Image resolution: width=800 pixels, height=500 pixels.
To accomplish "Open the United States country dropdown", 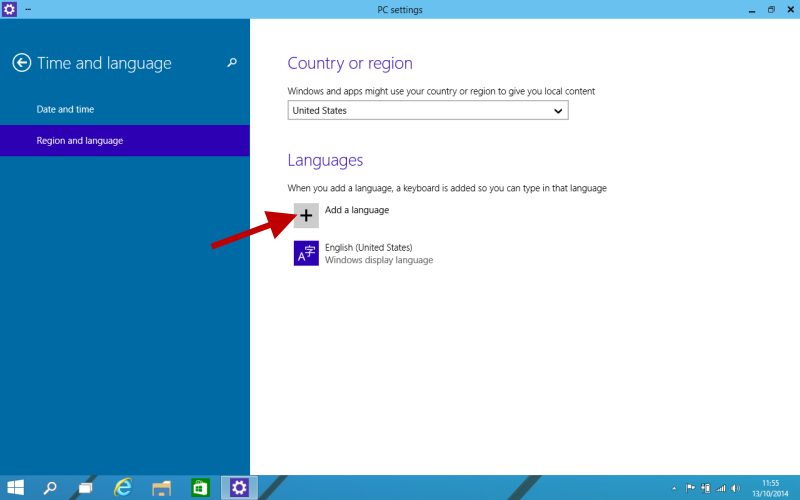I will (428, 110).
